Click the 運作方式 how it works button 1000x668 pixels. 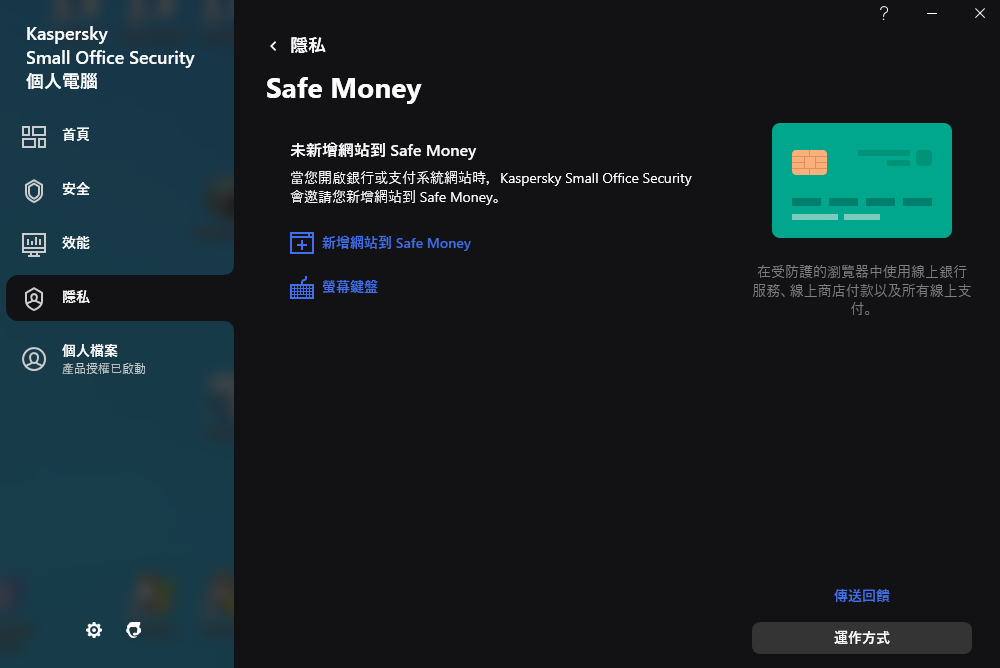[862, 638]
